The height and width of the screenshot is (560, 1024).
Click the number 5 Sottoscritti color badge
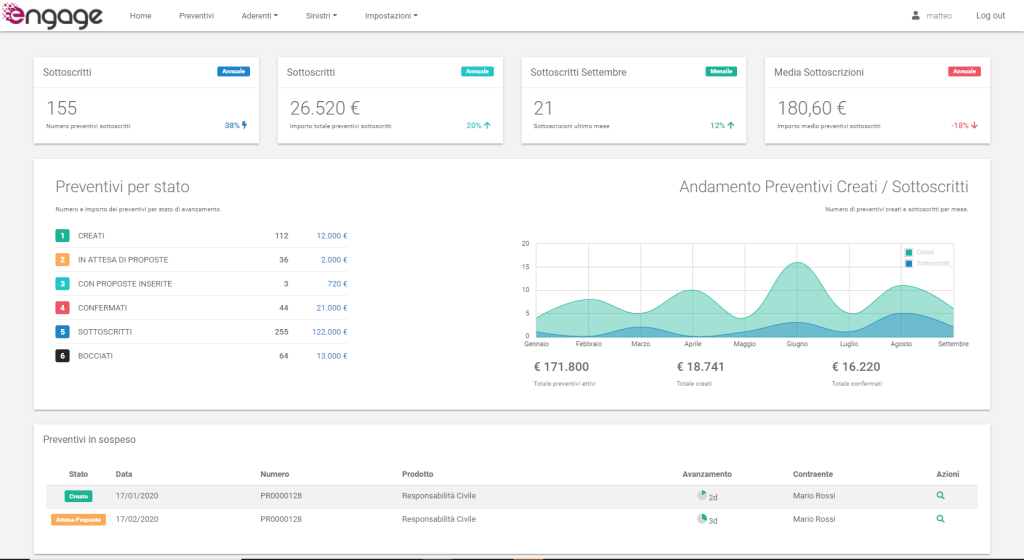62,332
